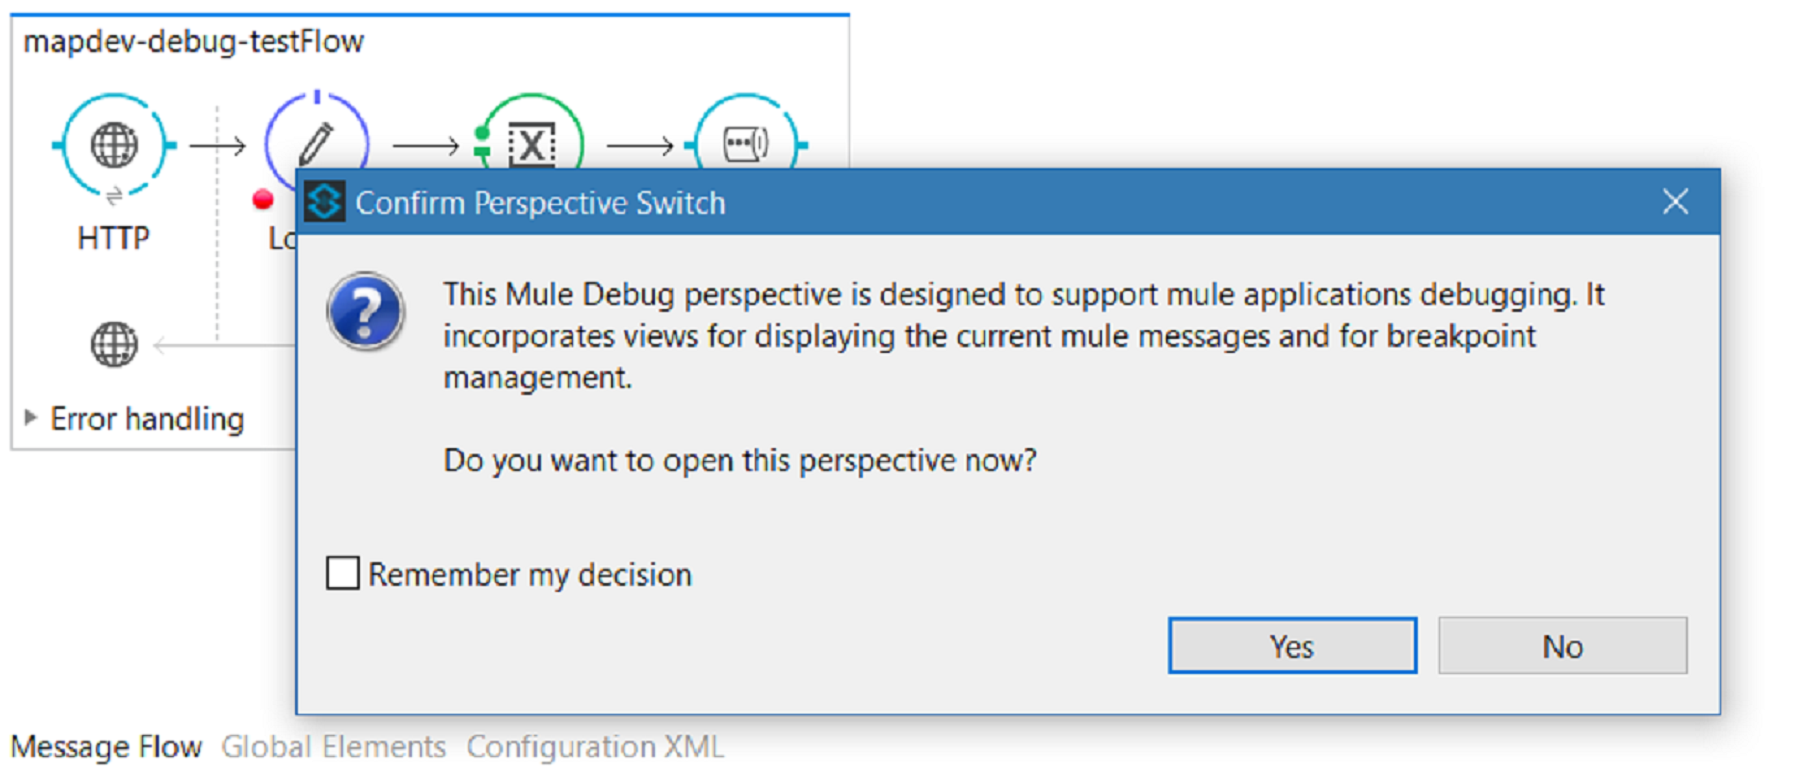Image resolution: width=1817 pixels, height=770 pixels.
Task: Select the Logger pencil component icon
Action: pos(316,141)
